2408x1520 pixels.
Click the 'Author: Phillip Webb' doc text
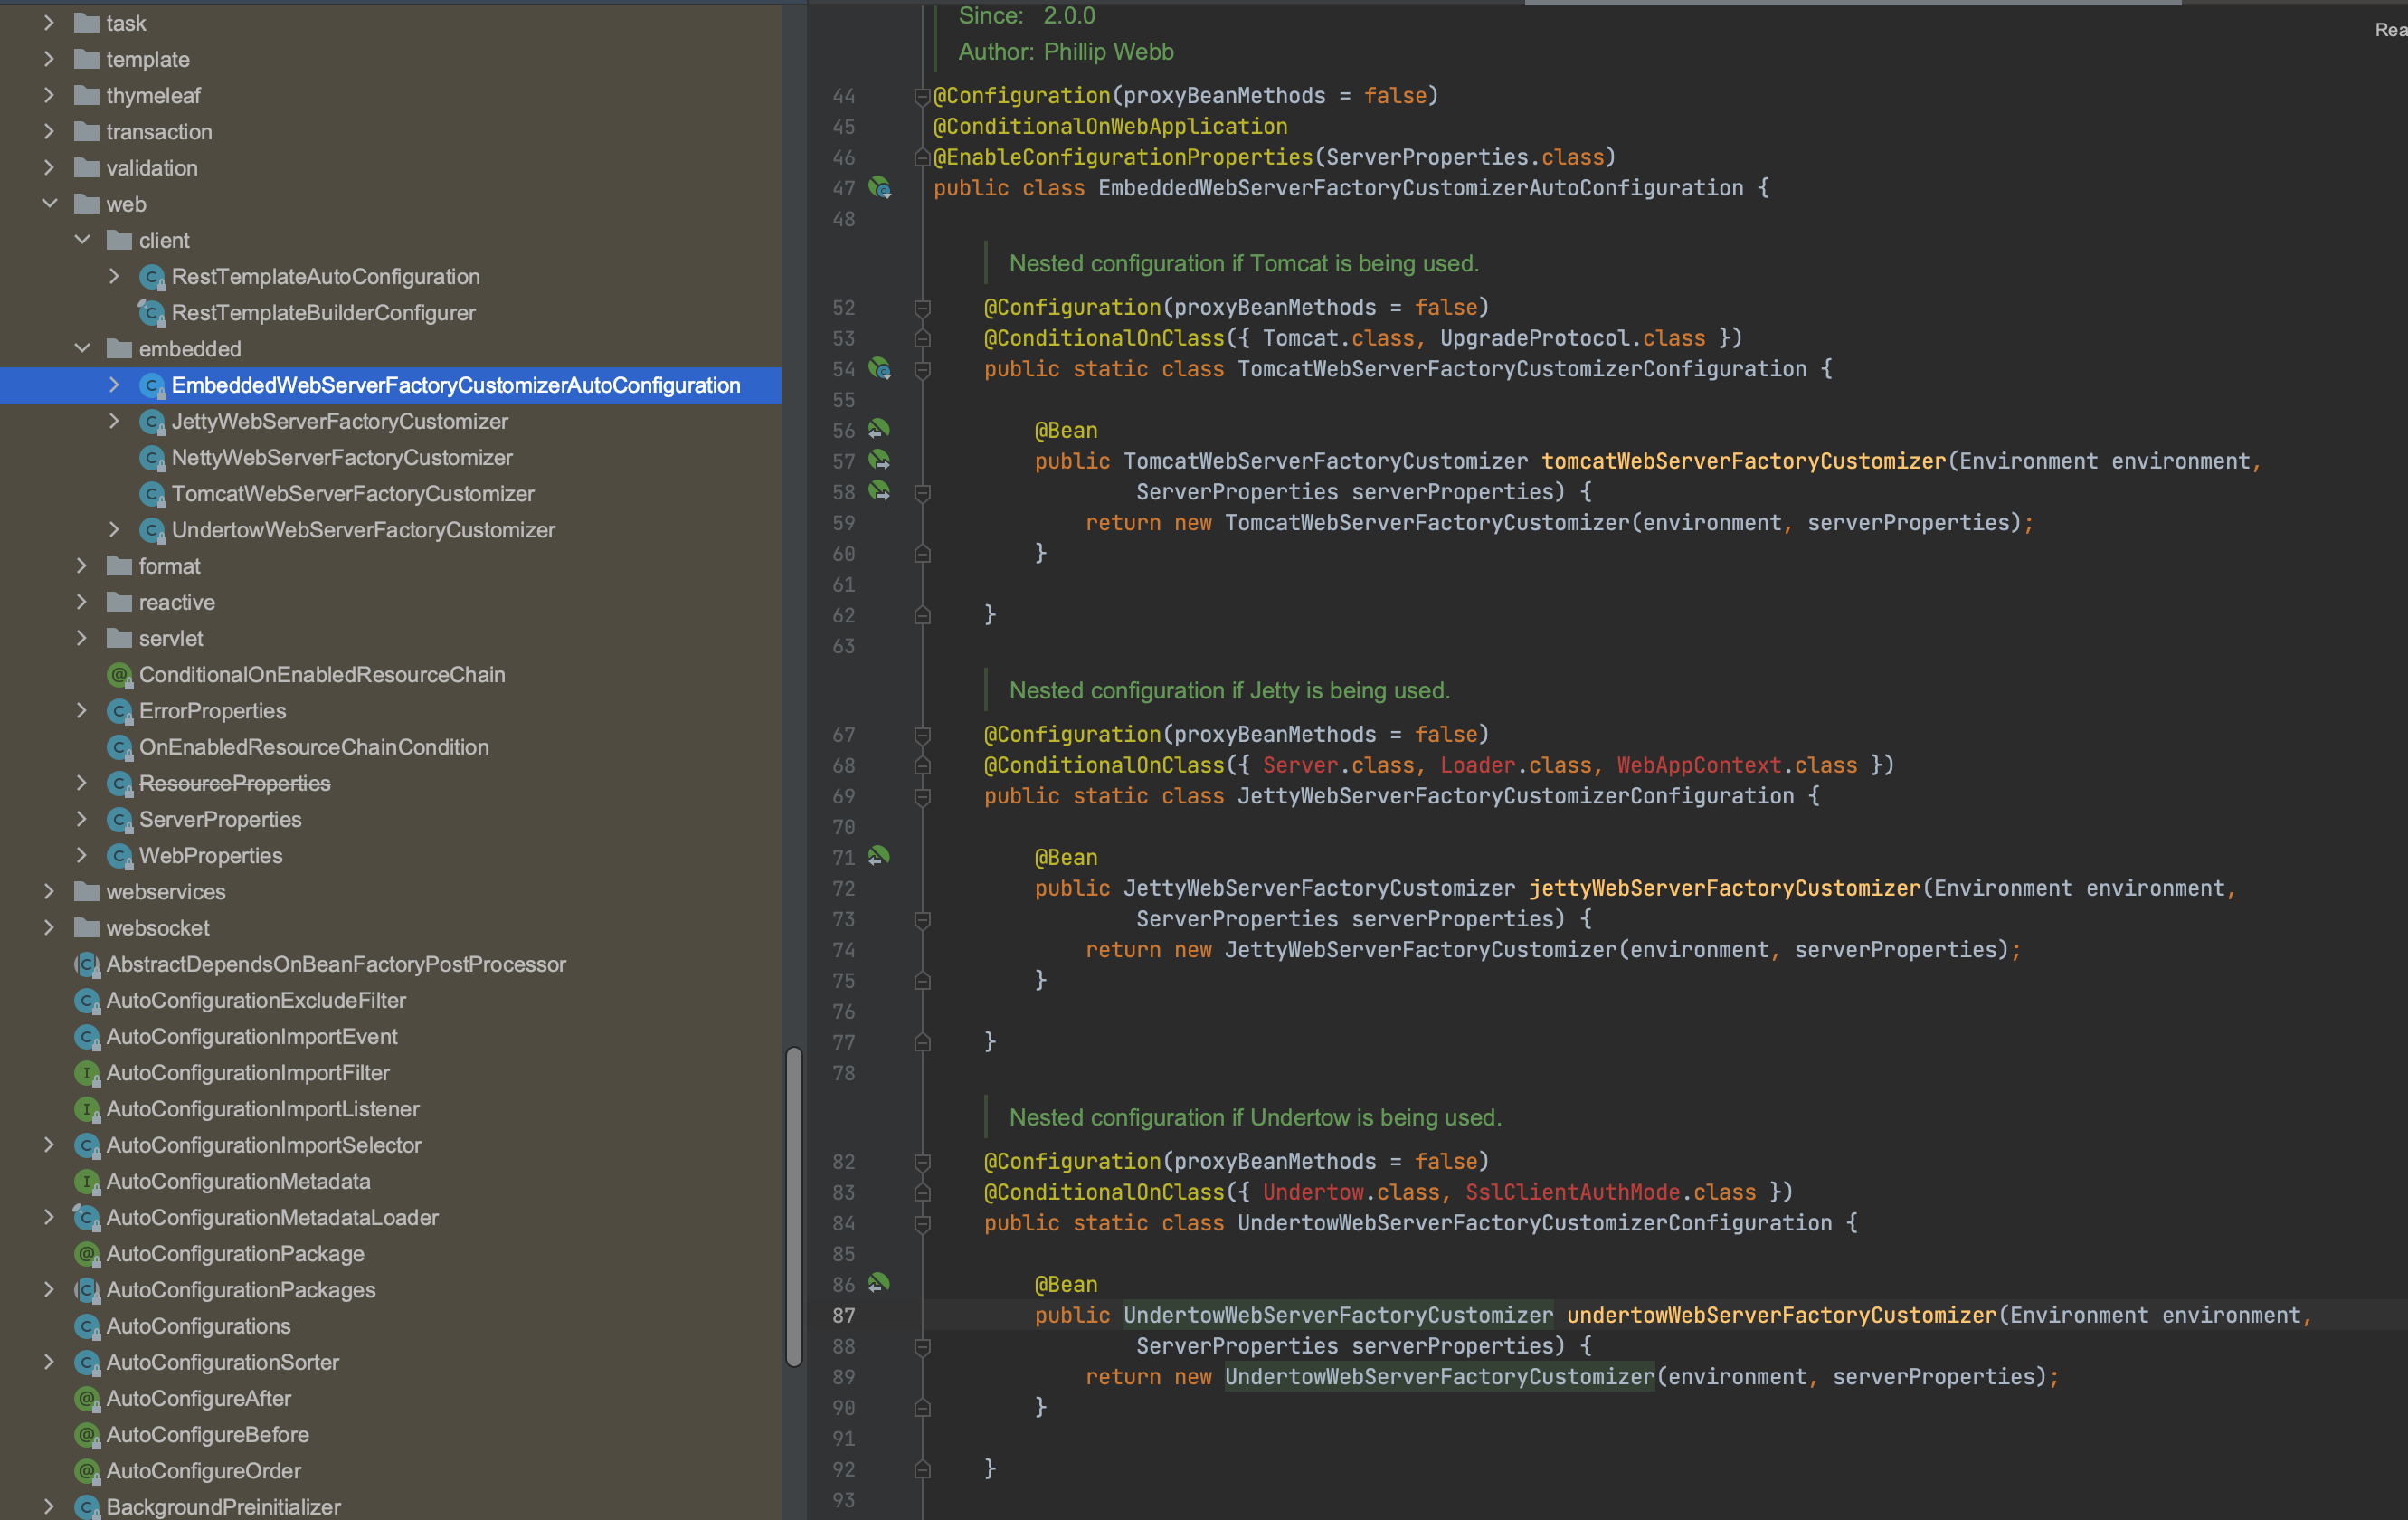click(1066, 52)
